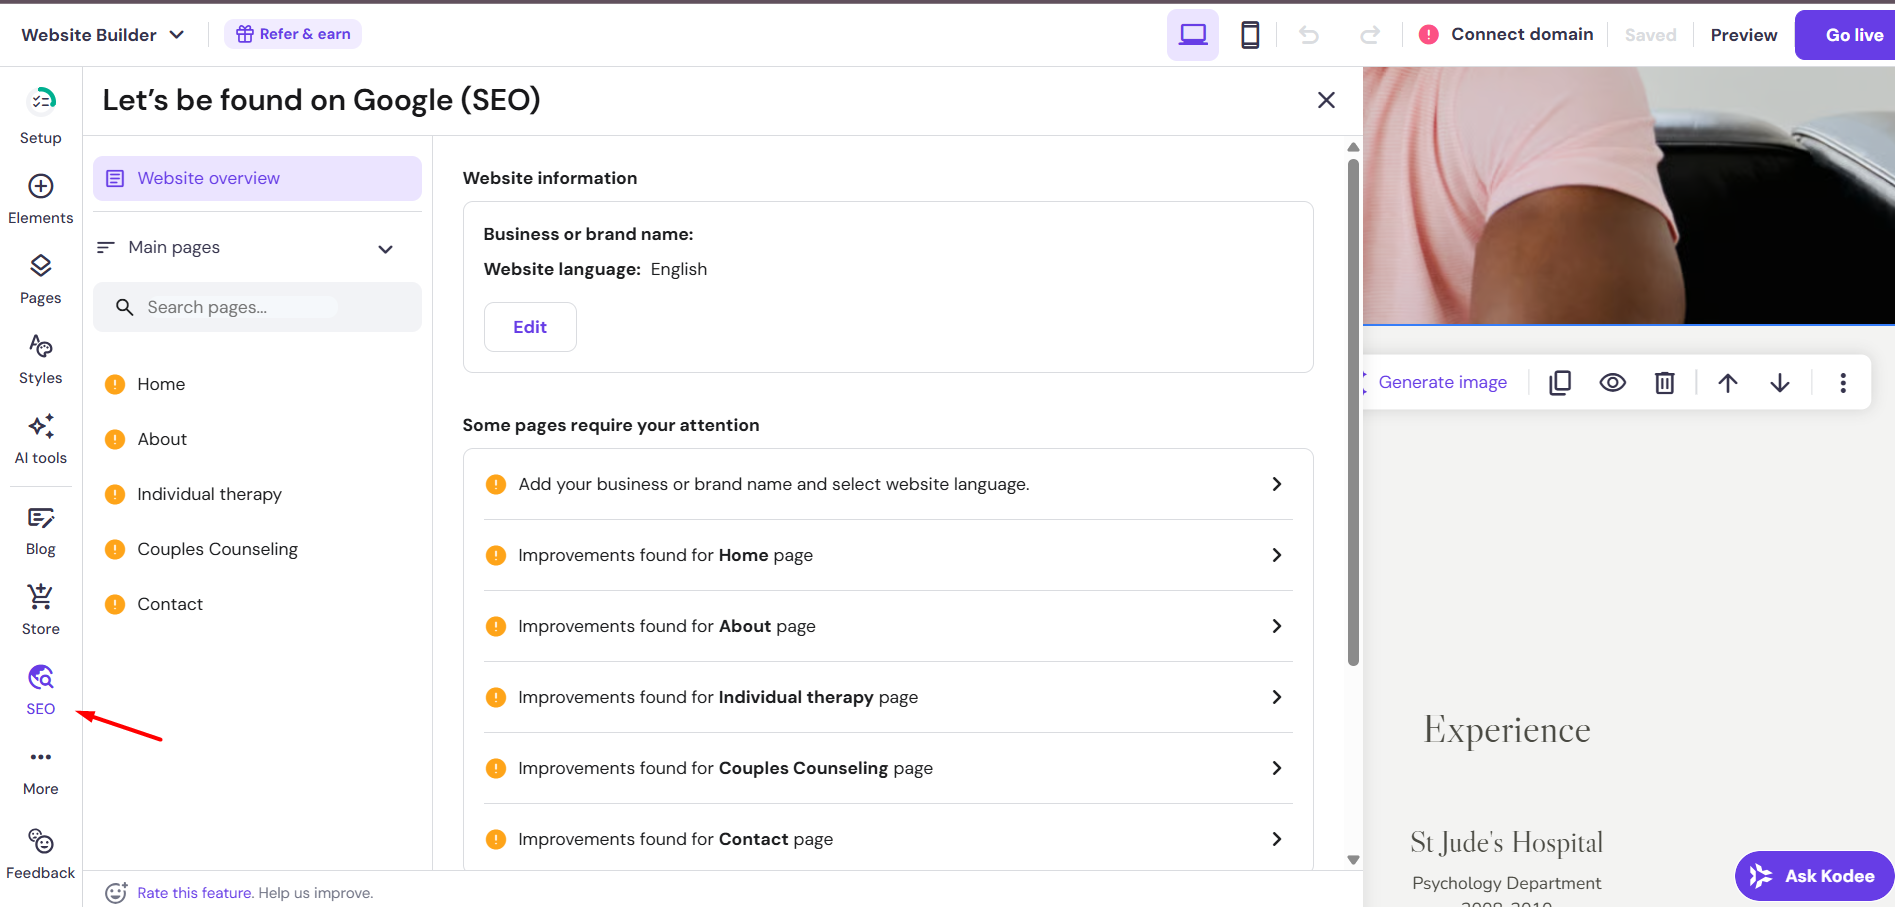The width and height of the screenshot is (1895, 907).
Task: Select the Website overview tab
Action: click(x=257, y=178)
